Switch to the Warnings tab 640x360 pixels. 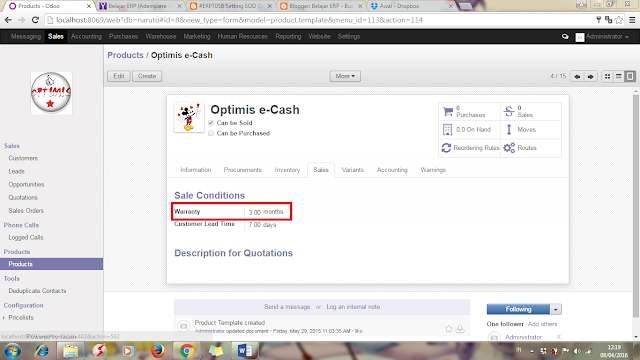point(433,170)
